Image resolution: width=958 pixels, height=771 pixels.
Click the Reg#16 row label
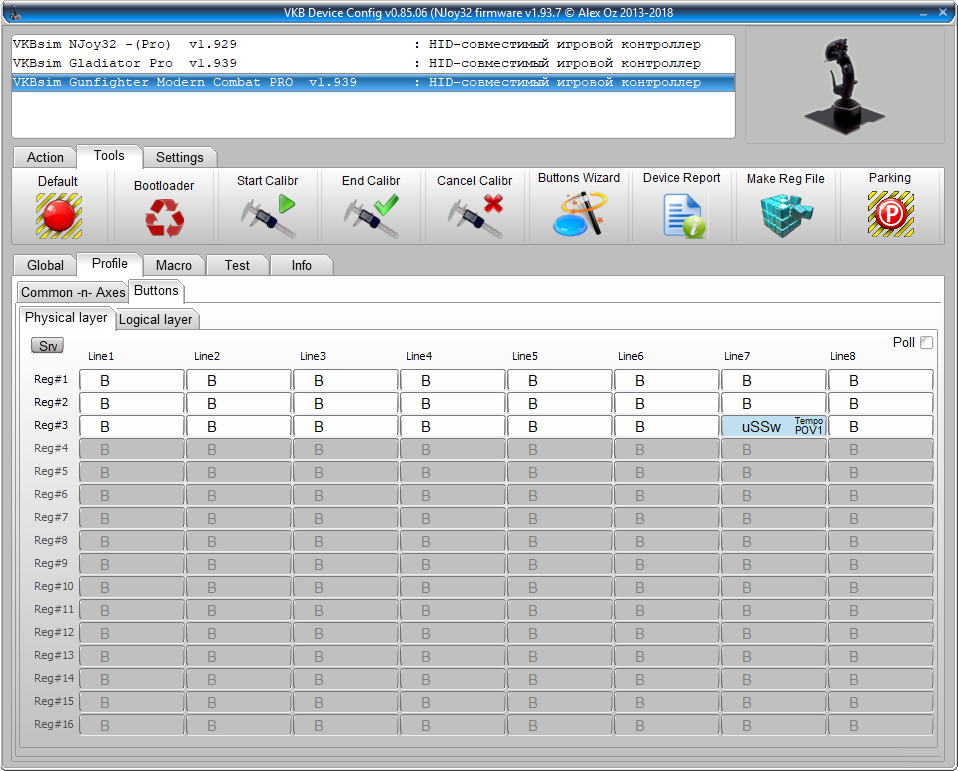[54, 724]
